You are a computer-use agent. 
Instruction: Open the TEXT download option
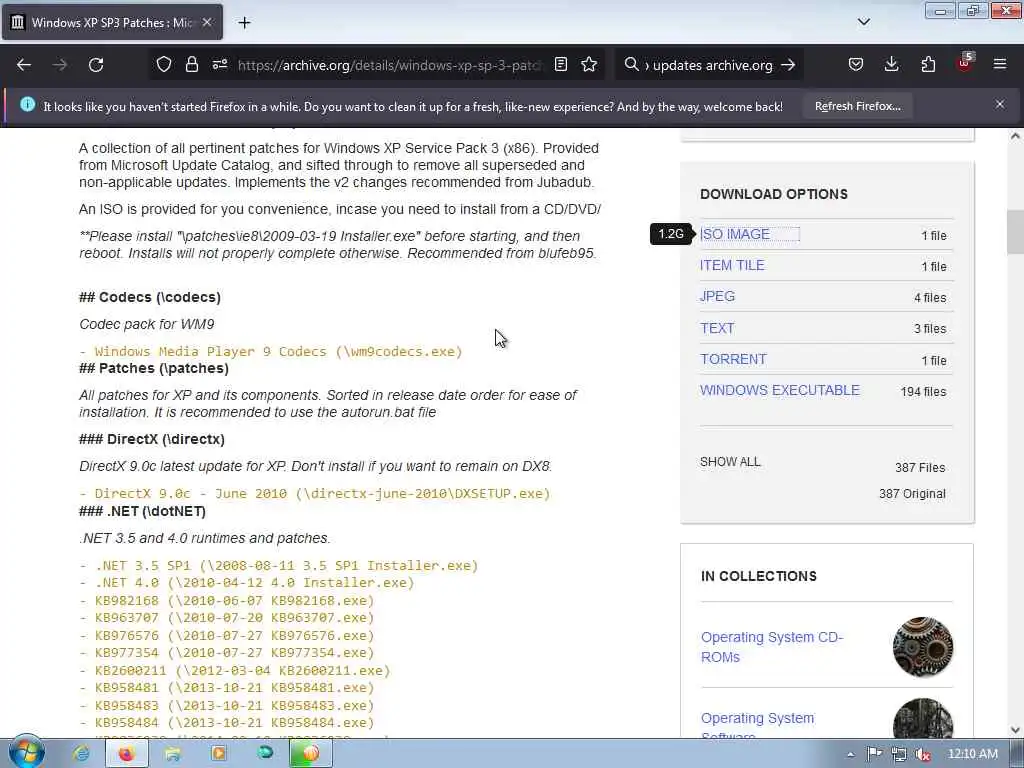click(717, 328)
